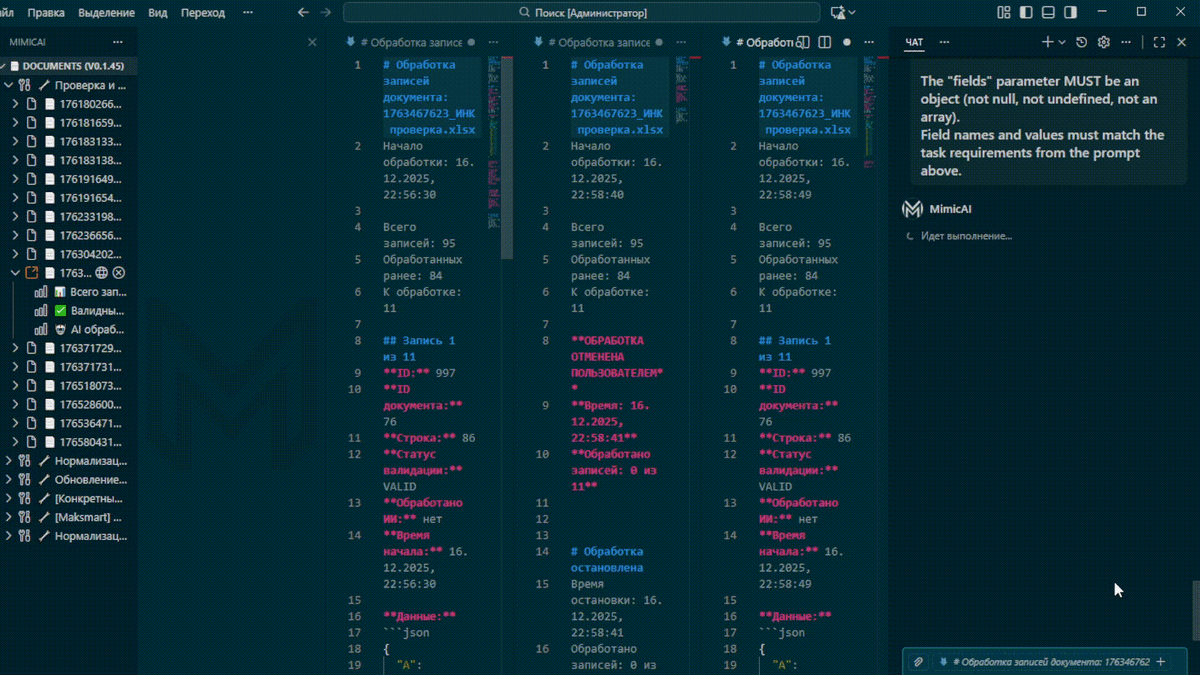Click the green checkmark on the Валидны... row
Screen dimensions: 1200x675
[x=60, y=311]
